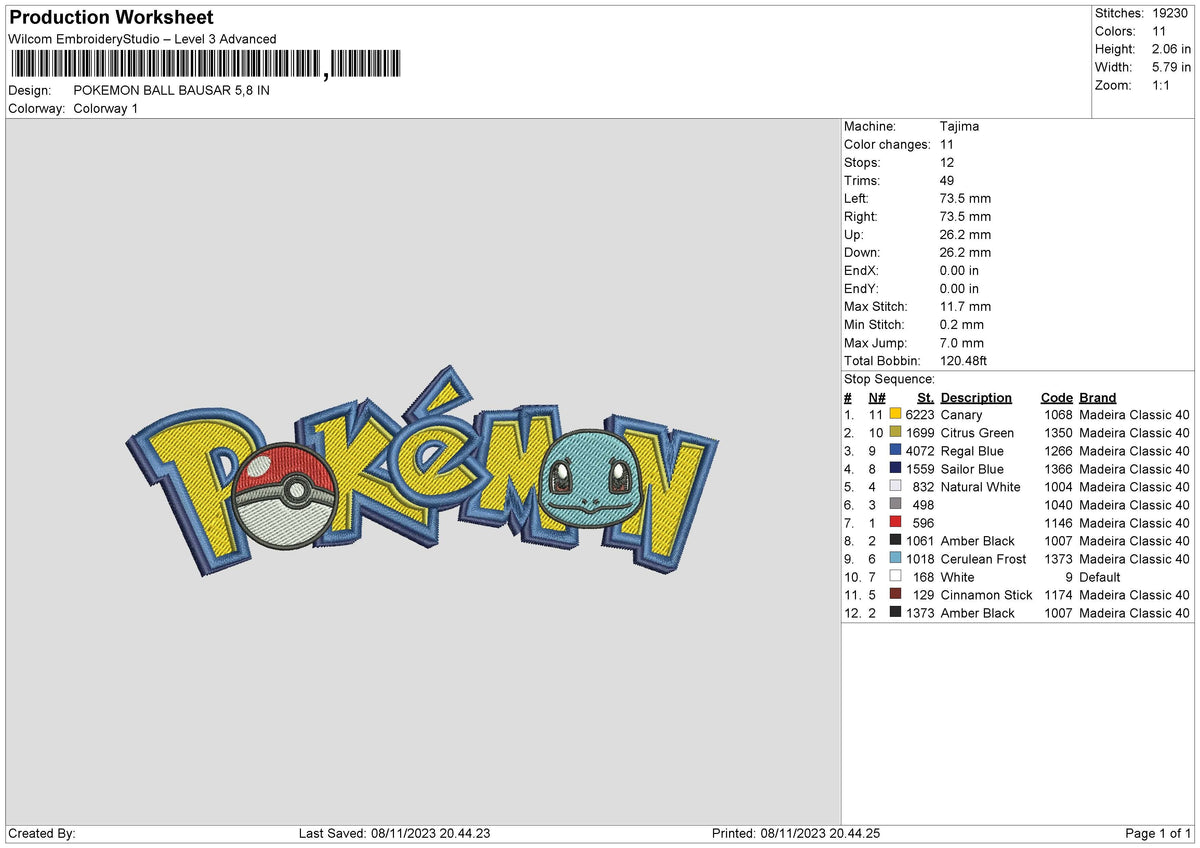This screenshot has height=848, width=1200.
Task: Click the Cinnamon Stick color swatch
Action: (895, 594)
